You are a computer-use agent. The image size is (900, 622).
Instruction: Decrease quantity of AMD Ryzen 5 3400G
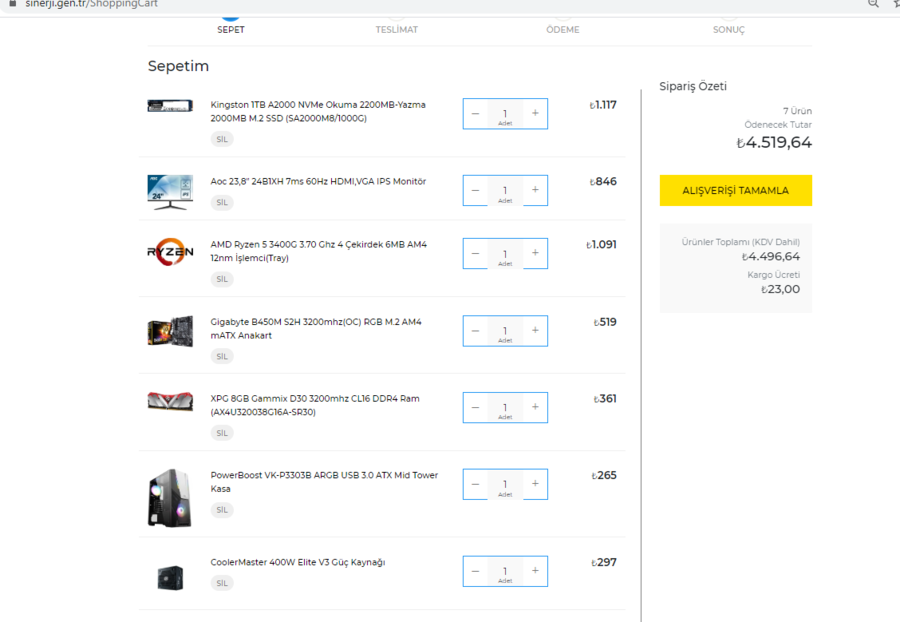pos(475,253)
